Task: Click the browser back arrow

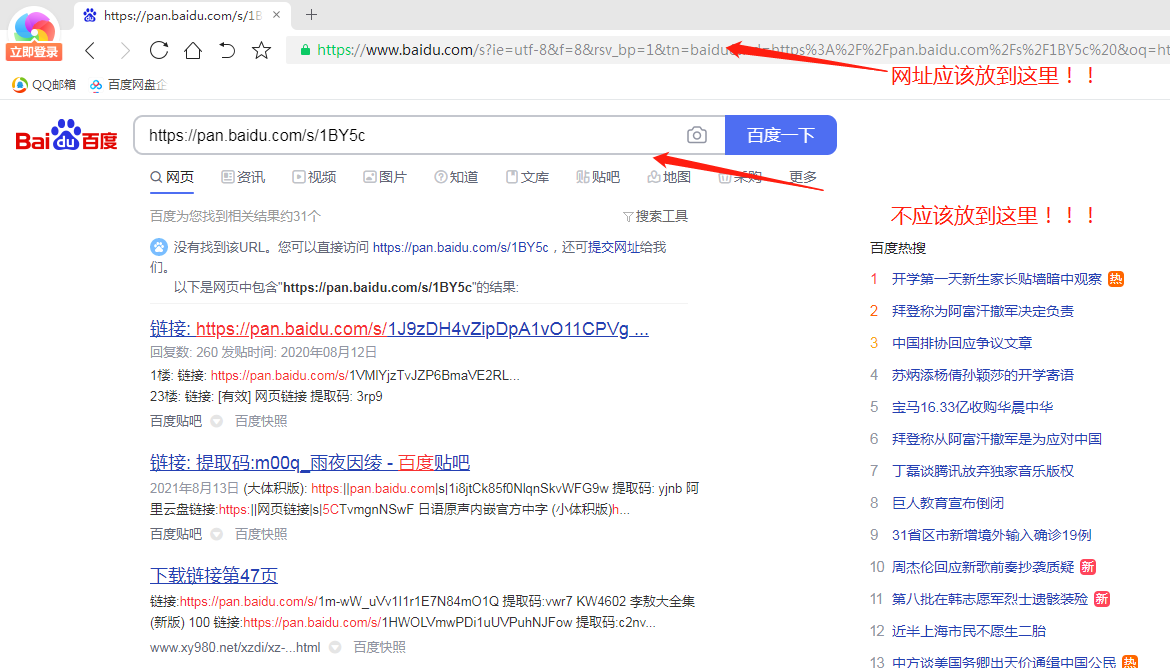Action: pos(90,50)
